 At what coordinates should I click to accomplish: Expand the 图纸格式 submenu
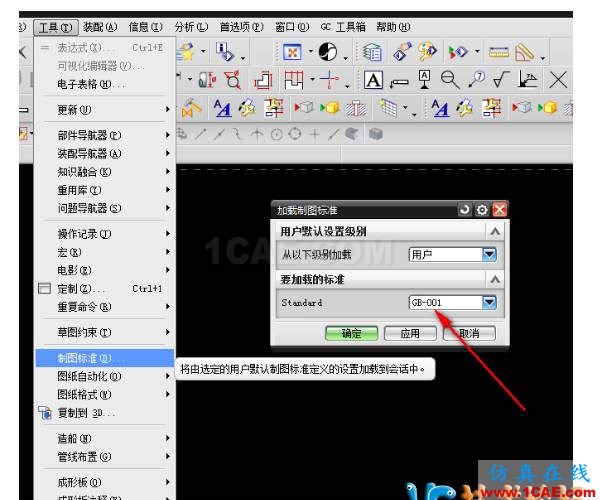pos(104,394)
